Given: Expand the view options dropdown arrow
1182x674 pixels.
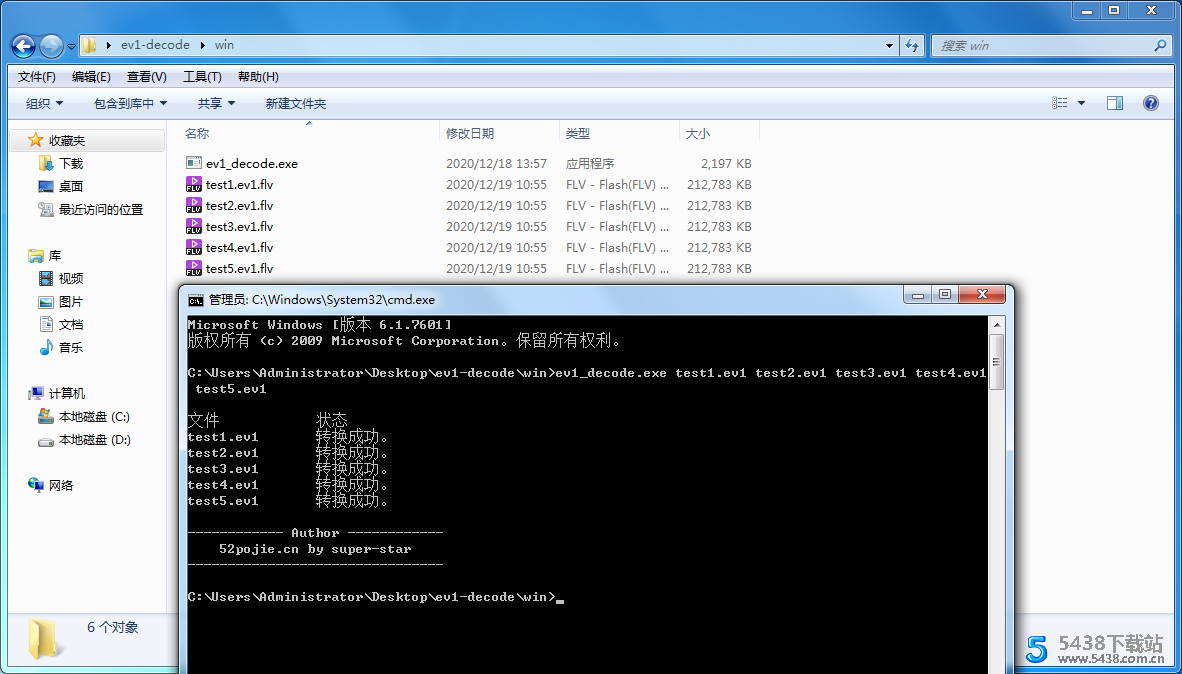Looking at the screenshot, I should pyautogui.click(x=1081, y=103).
